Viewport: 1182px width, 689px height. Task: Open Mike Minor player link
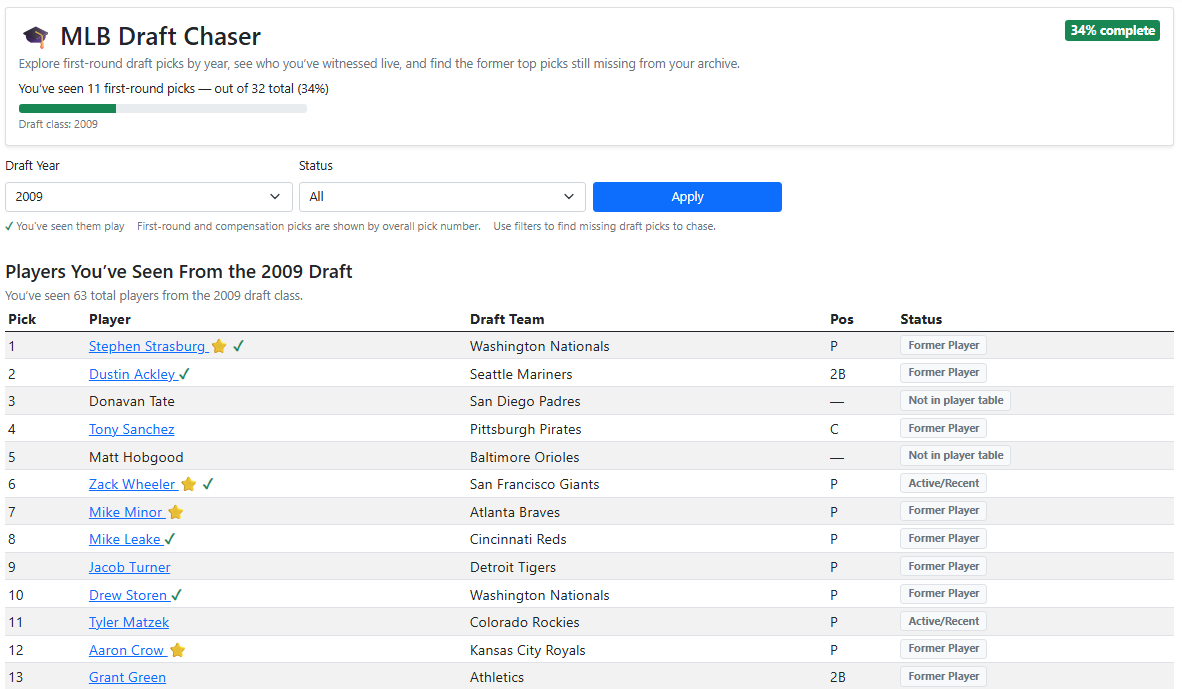point(126,512)
